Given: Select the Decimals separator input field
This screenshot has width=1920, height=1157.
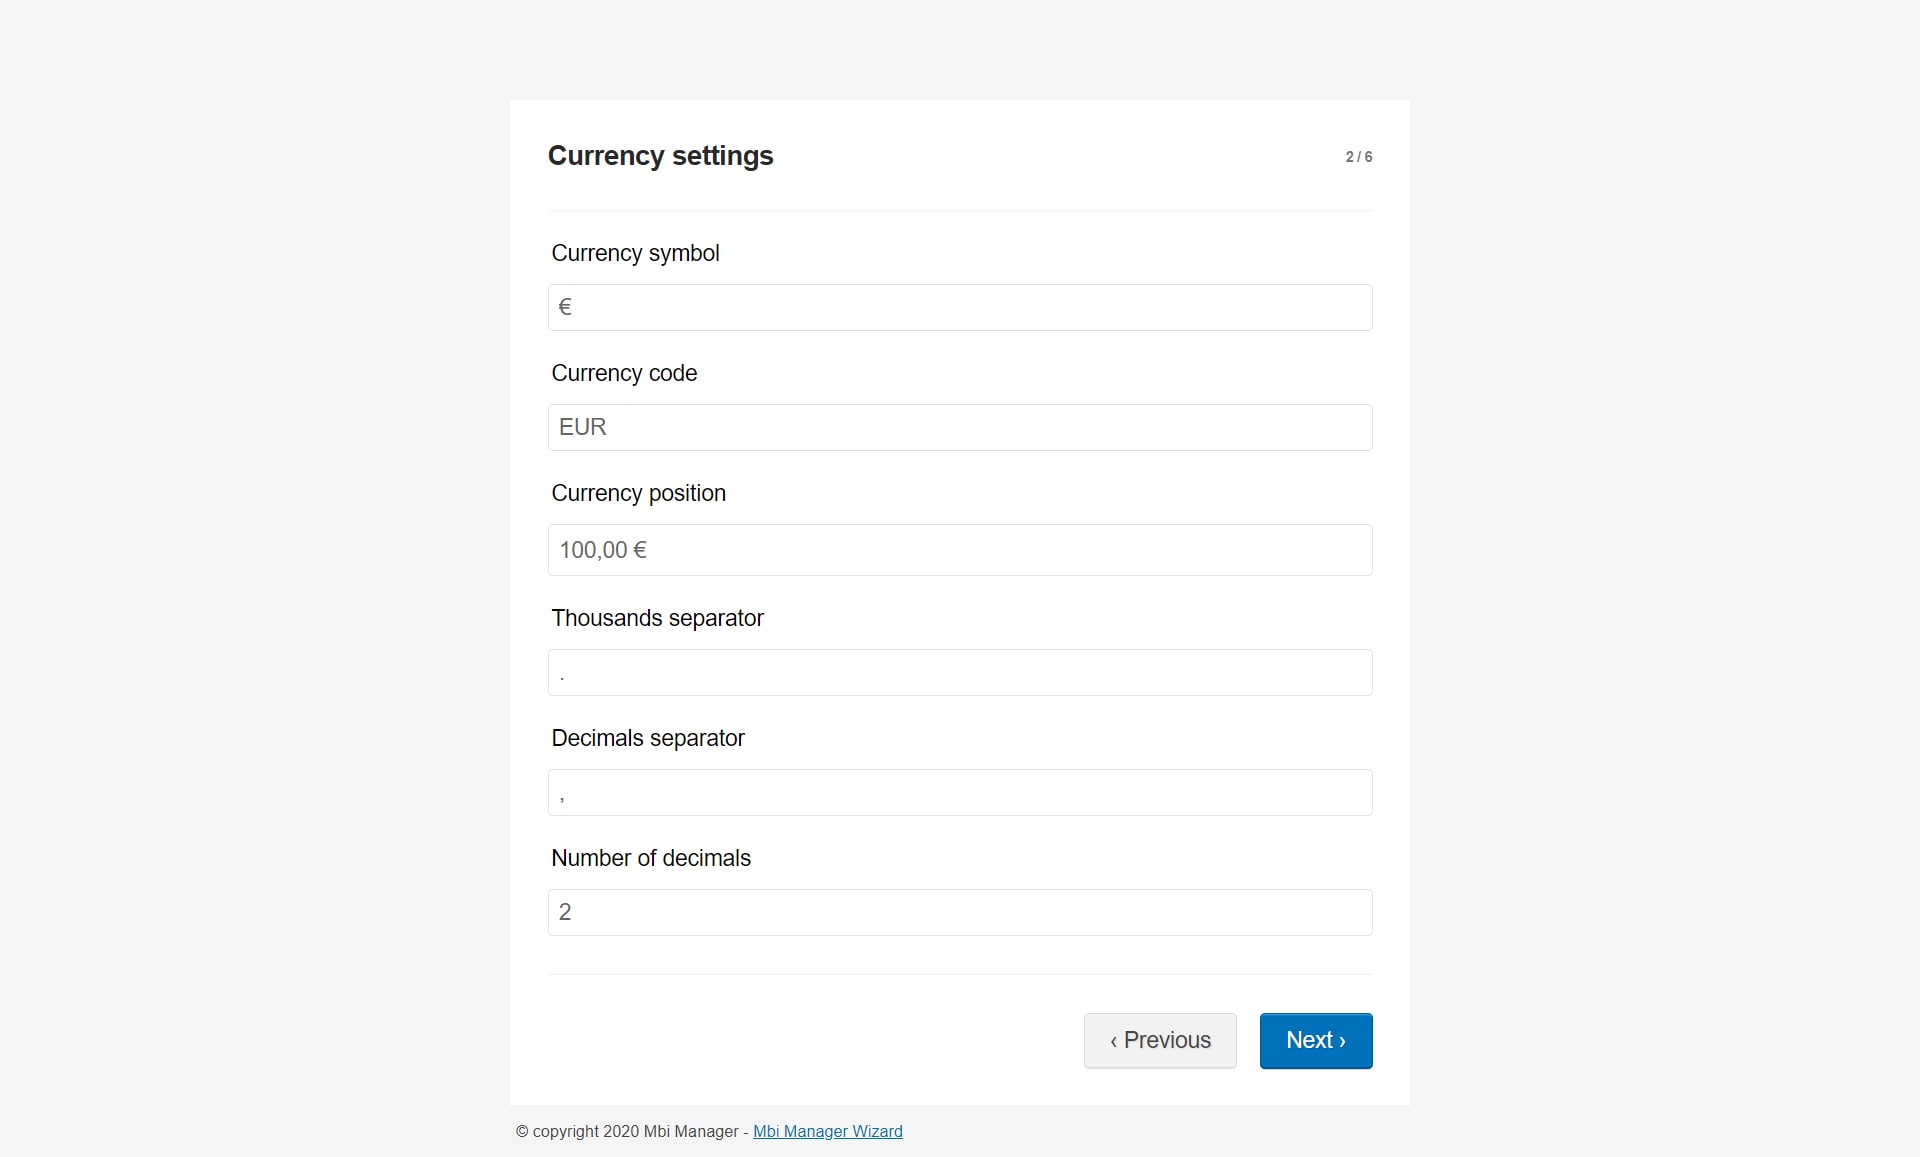Looking at the screenshot, I should pyautogui.click(x=960, y=792).
